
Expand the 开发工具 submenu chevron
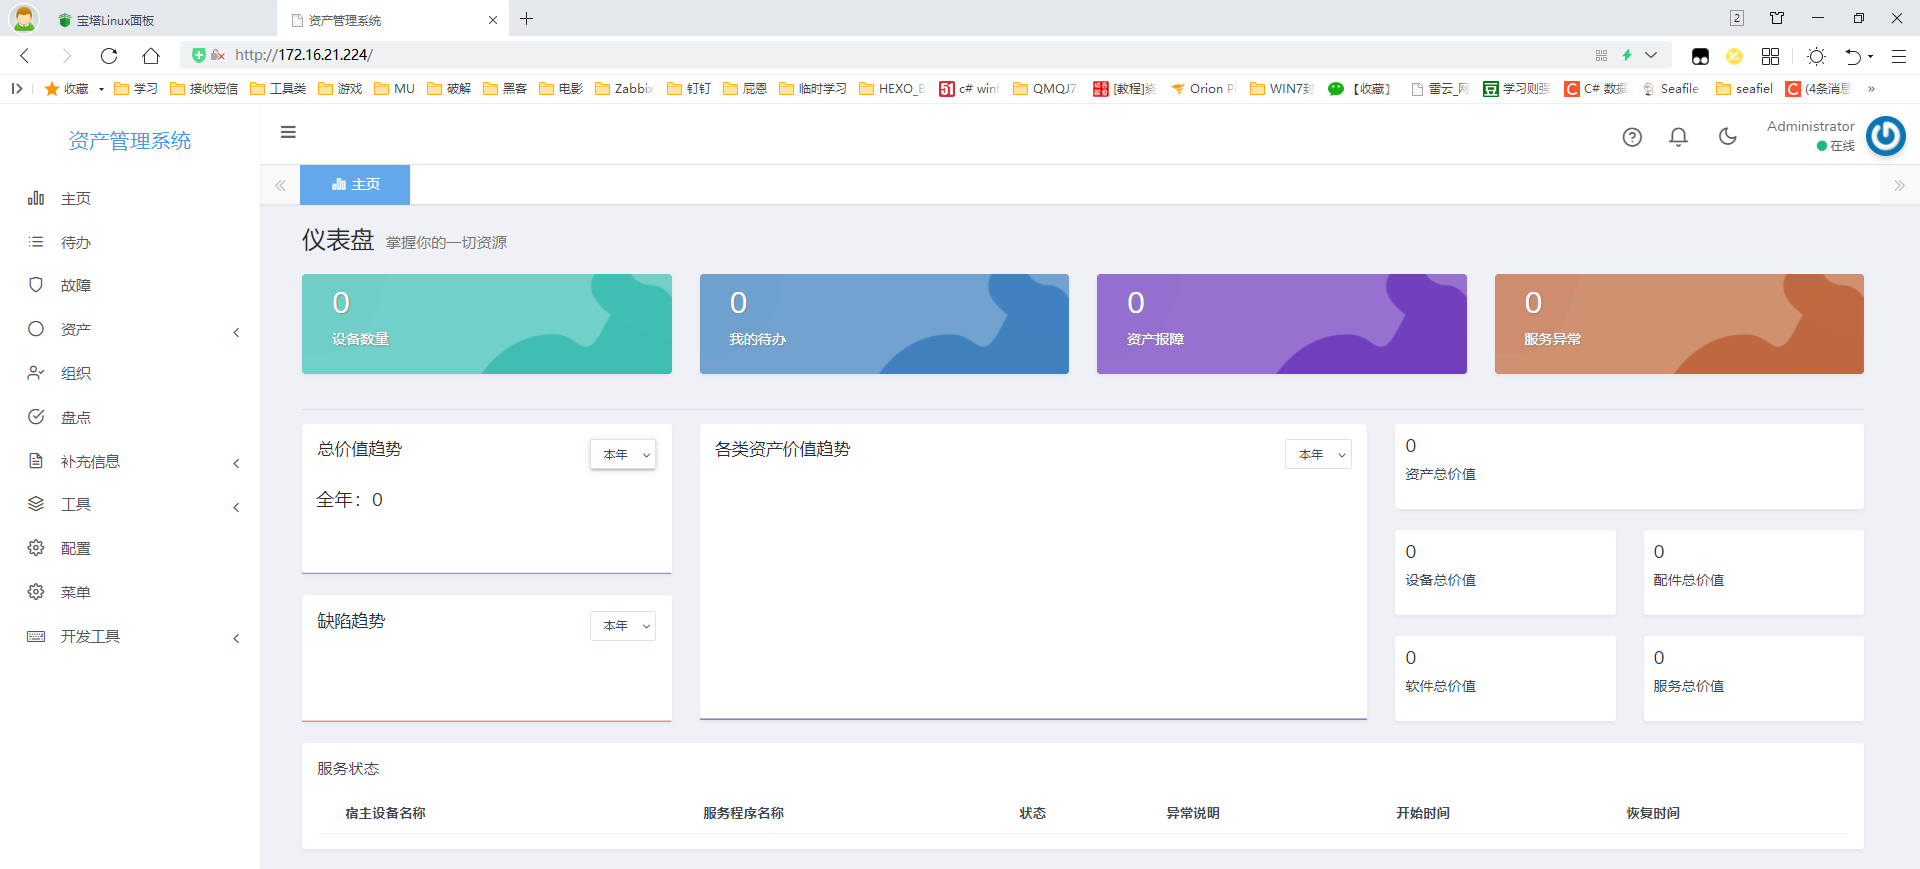(x=236, y=638)
